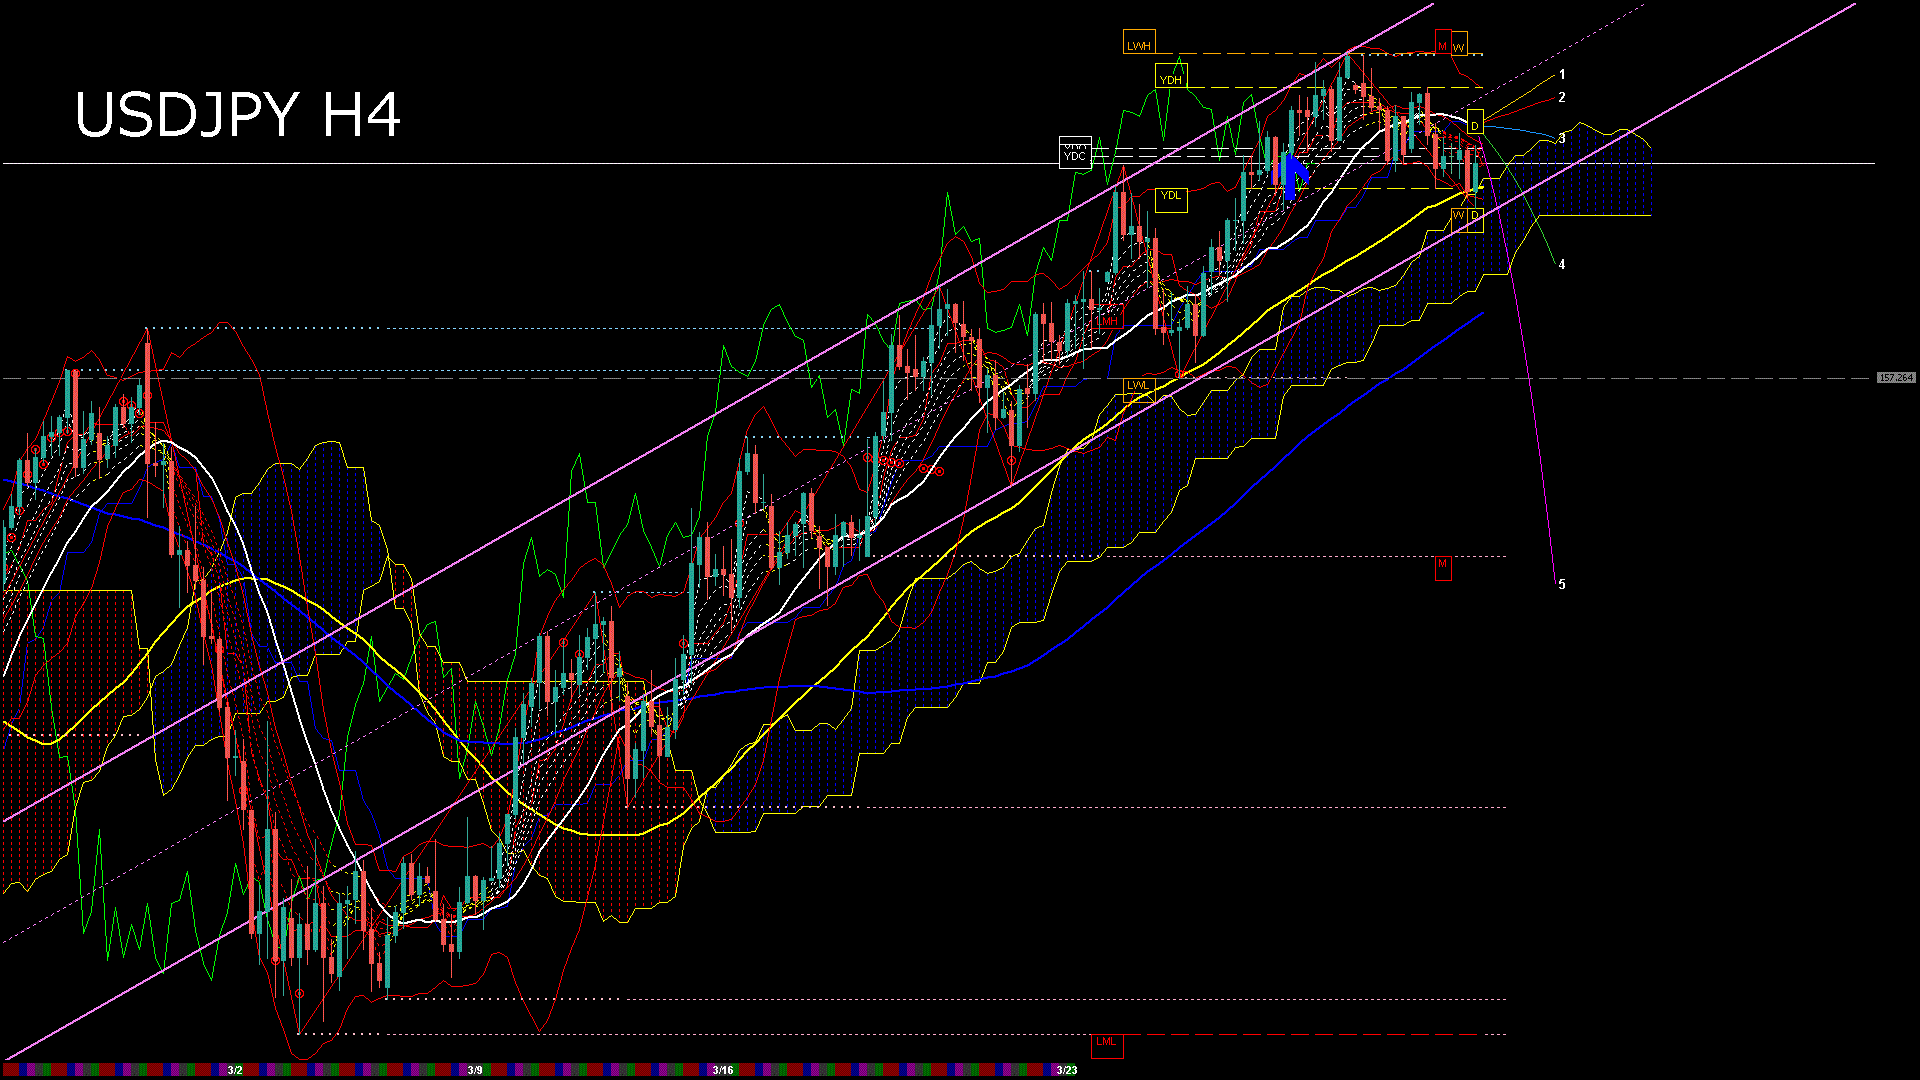
Task: Click the LWL label on the lower channel line
Action: click(1139, 385)
